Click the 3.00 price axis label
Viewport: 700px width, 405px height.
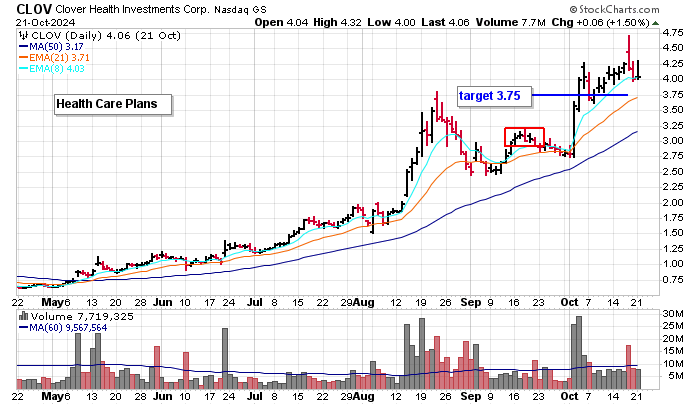(673, 141)
